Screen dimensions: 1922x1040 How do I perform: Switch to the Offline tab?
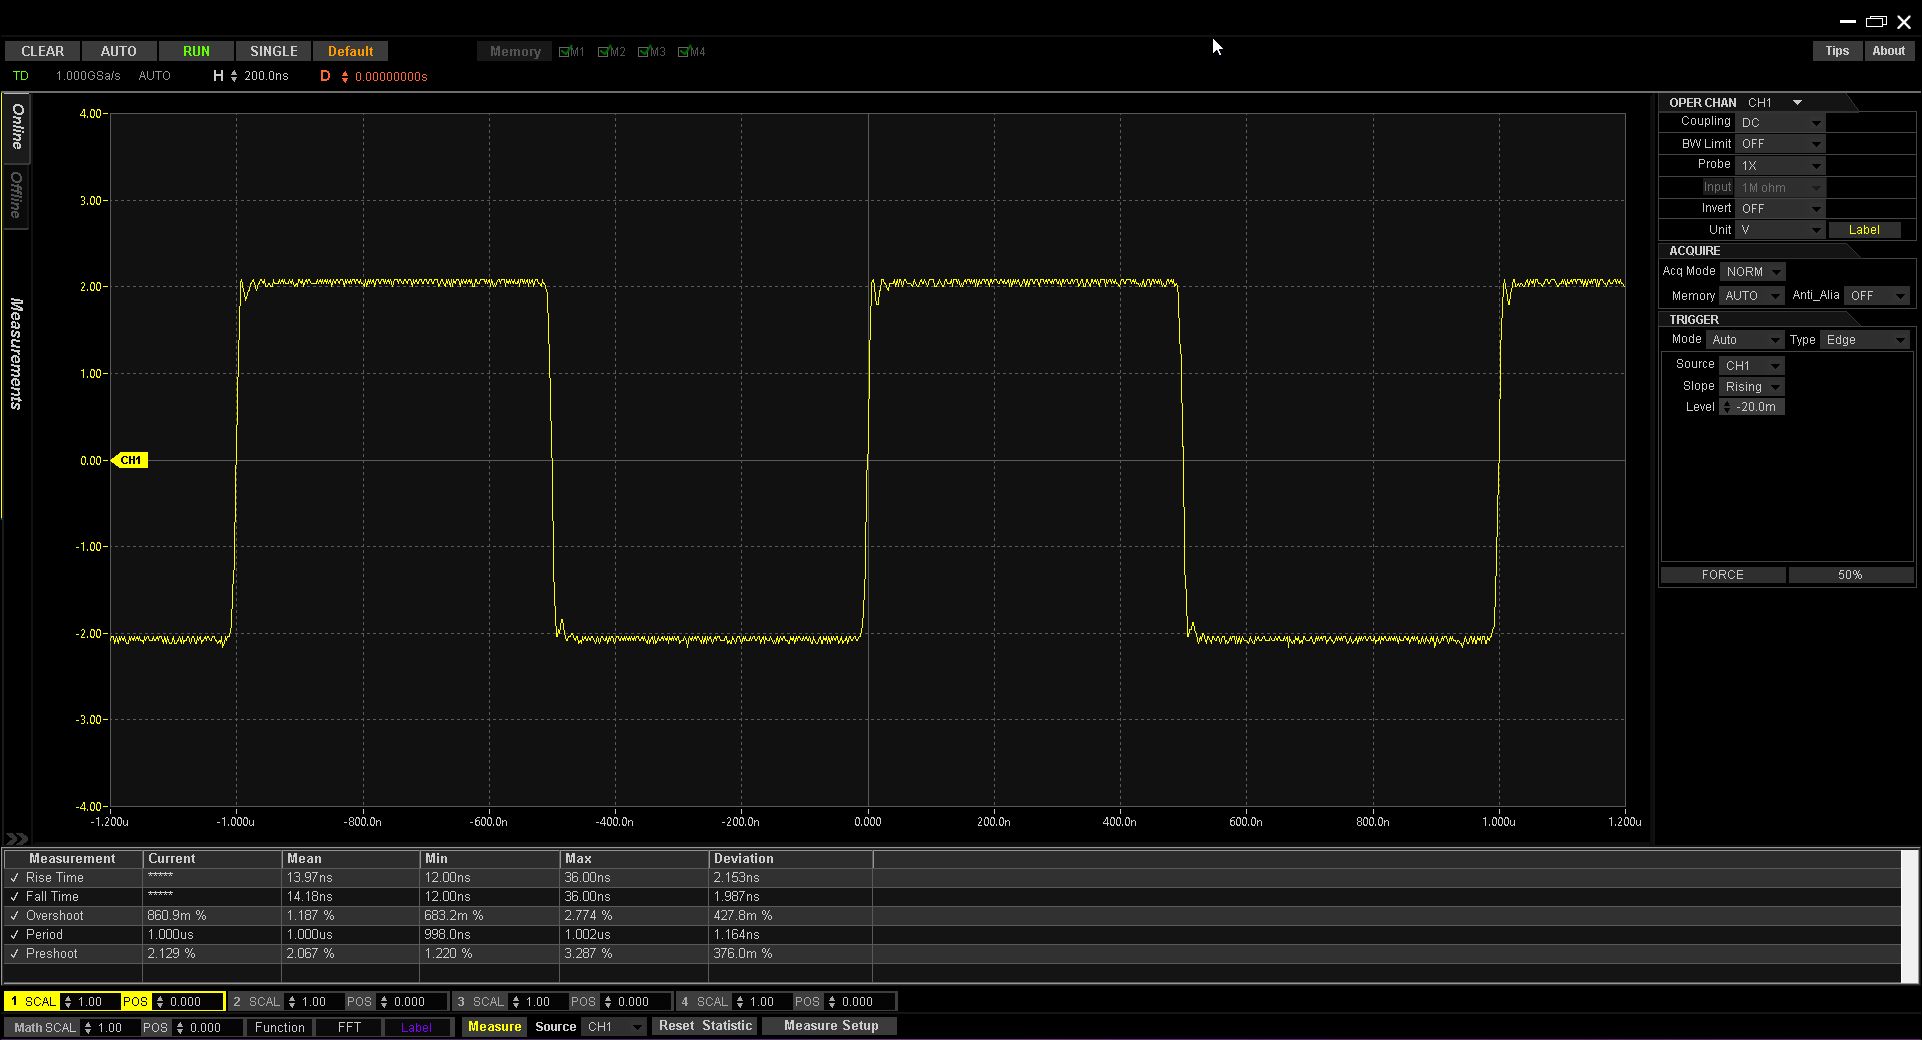coord(17,195)
